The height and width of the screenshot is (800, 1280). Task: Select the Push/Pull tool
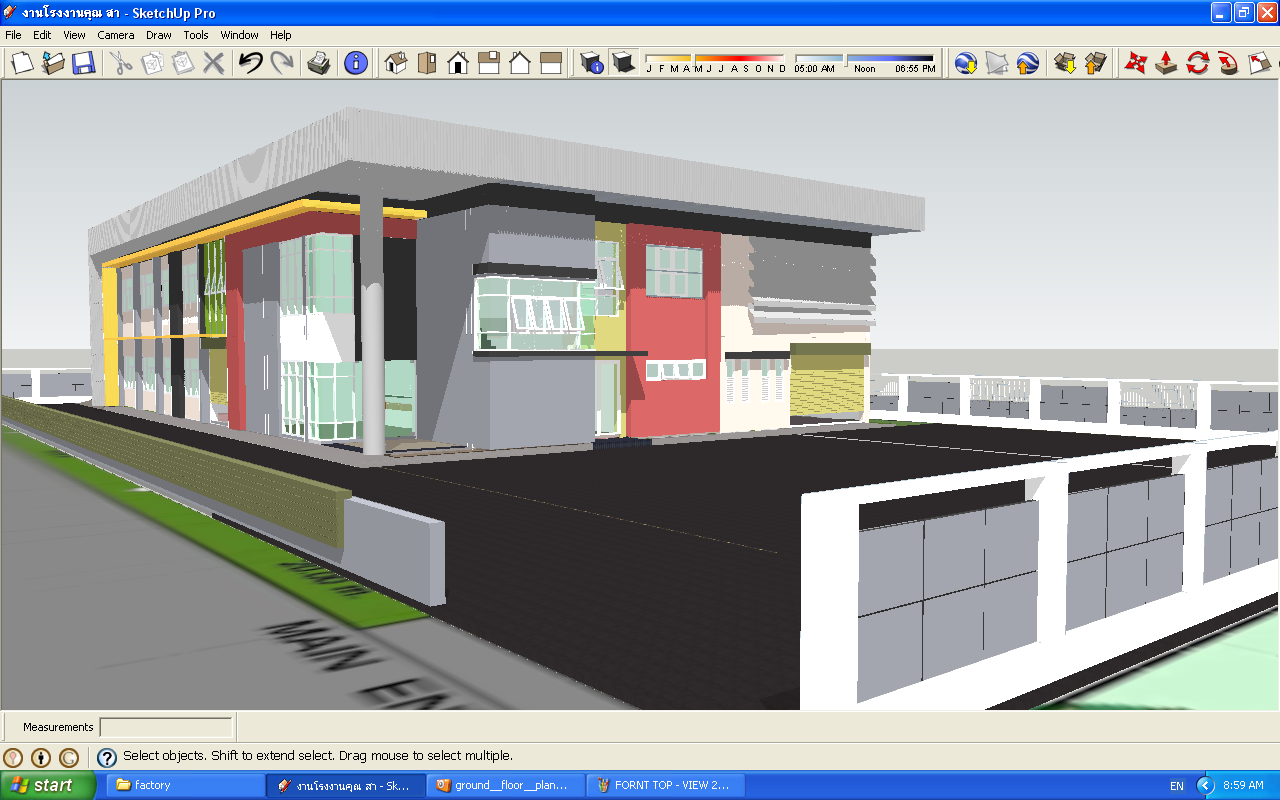coord(1166,63)
